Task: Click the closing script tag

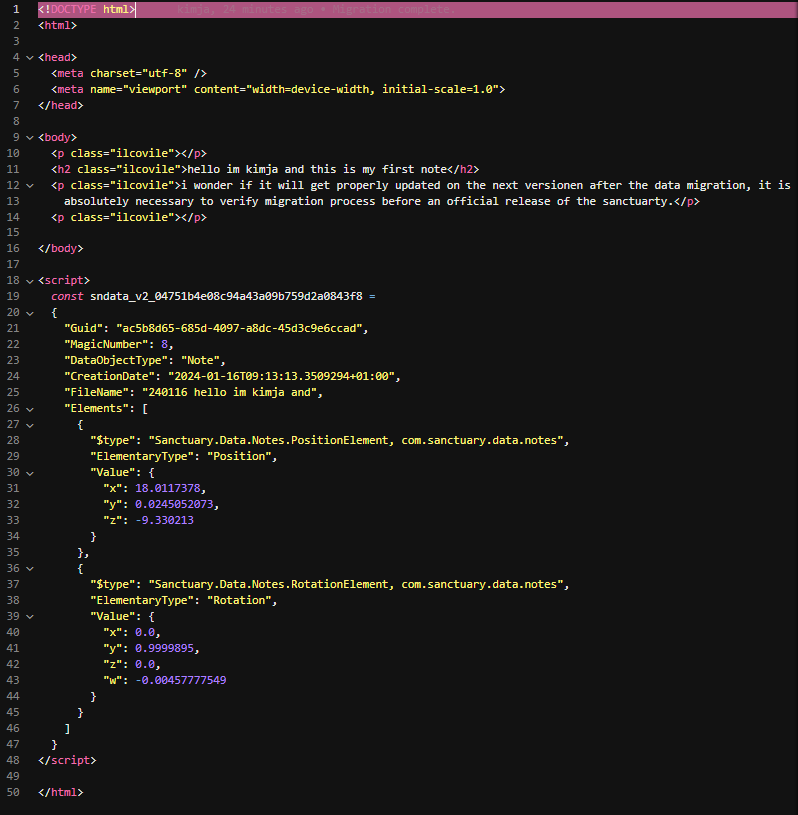Action: [x=67, y=760]
